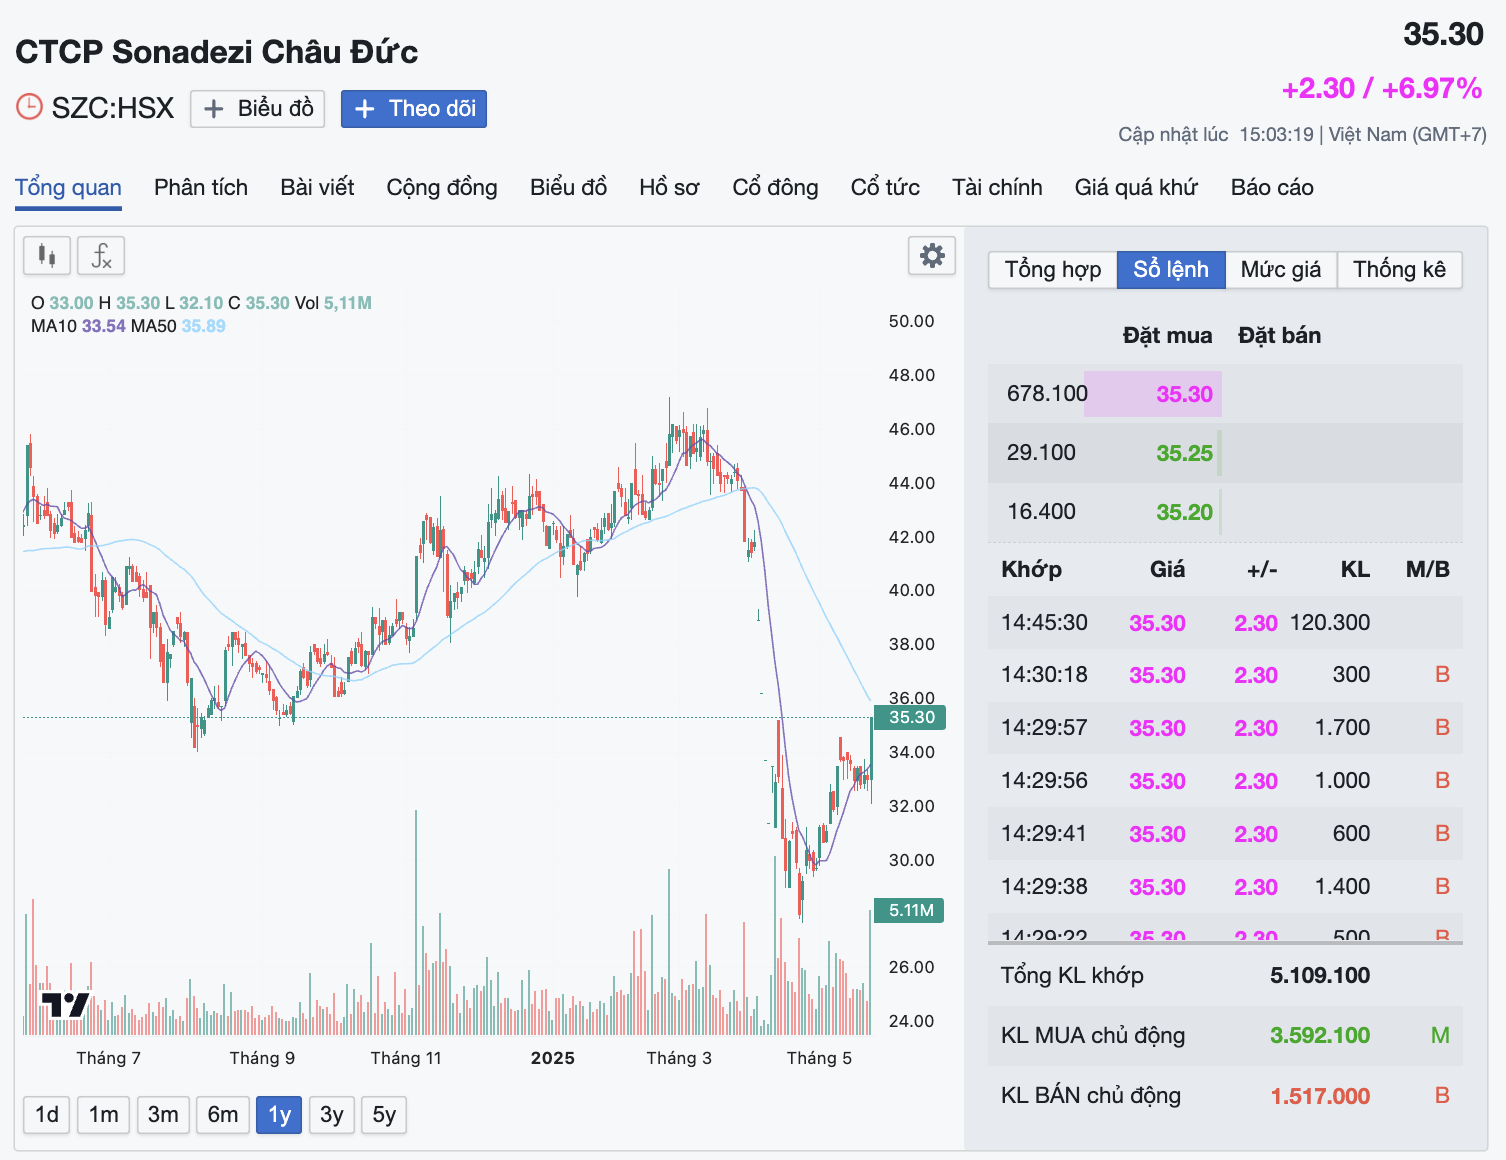Open the Bài viết tab

click(x=317, y=188)
